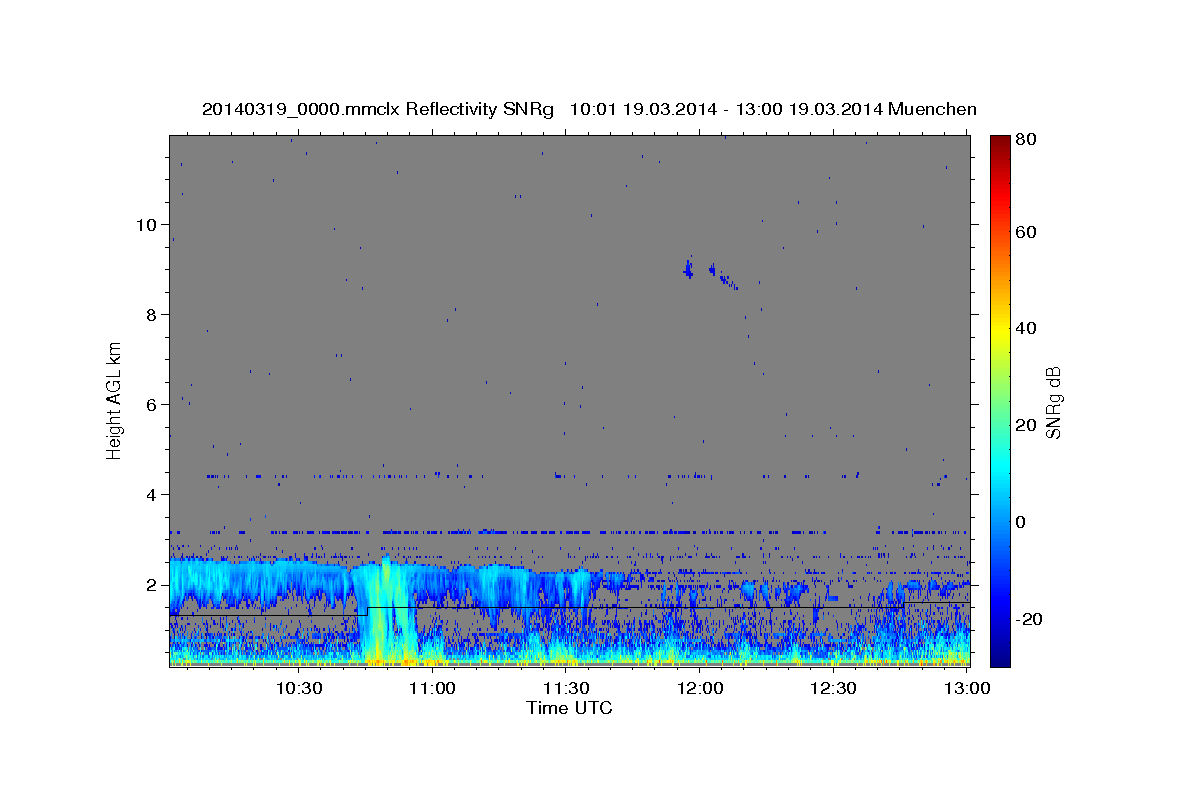Click the colorbar value 60
The width and height of the screenshot is (1200, 800).
[x=1028, y=232]
